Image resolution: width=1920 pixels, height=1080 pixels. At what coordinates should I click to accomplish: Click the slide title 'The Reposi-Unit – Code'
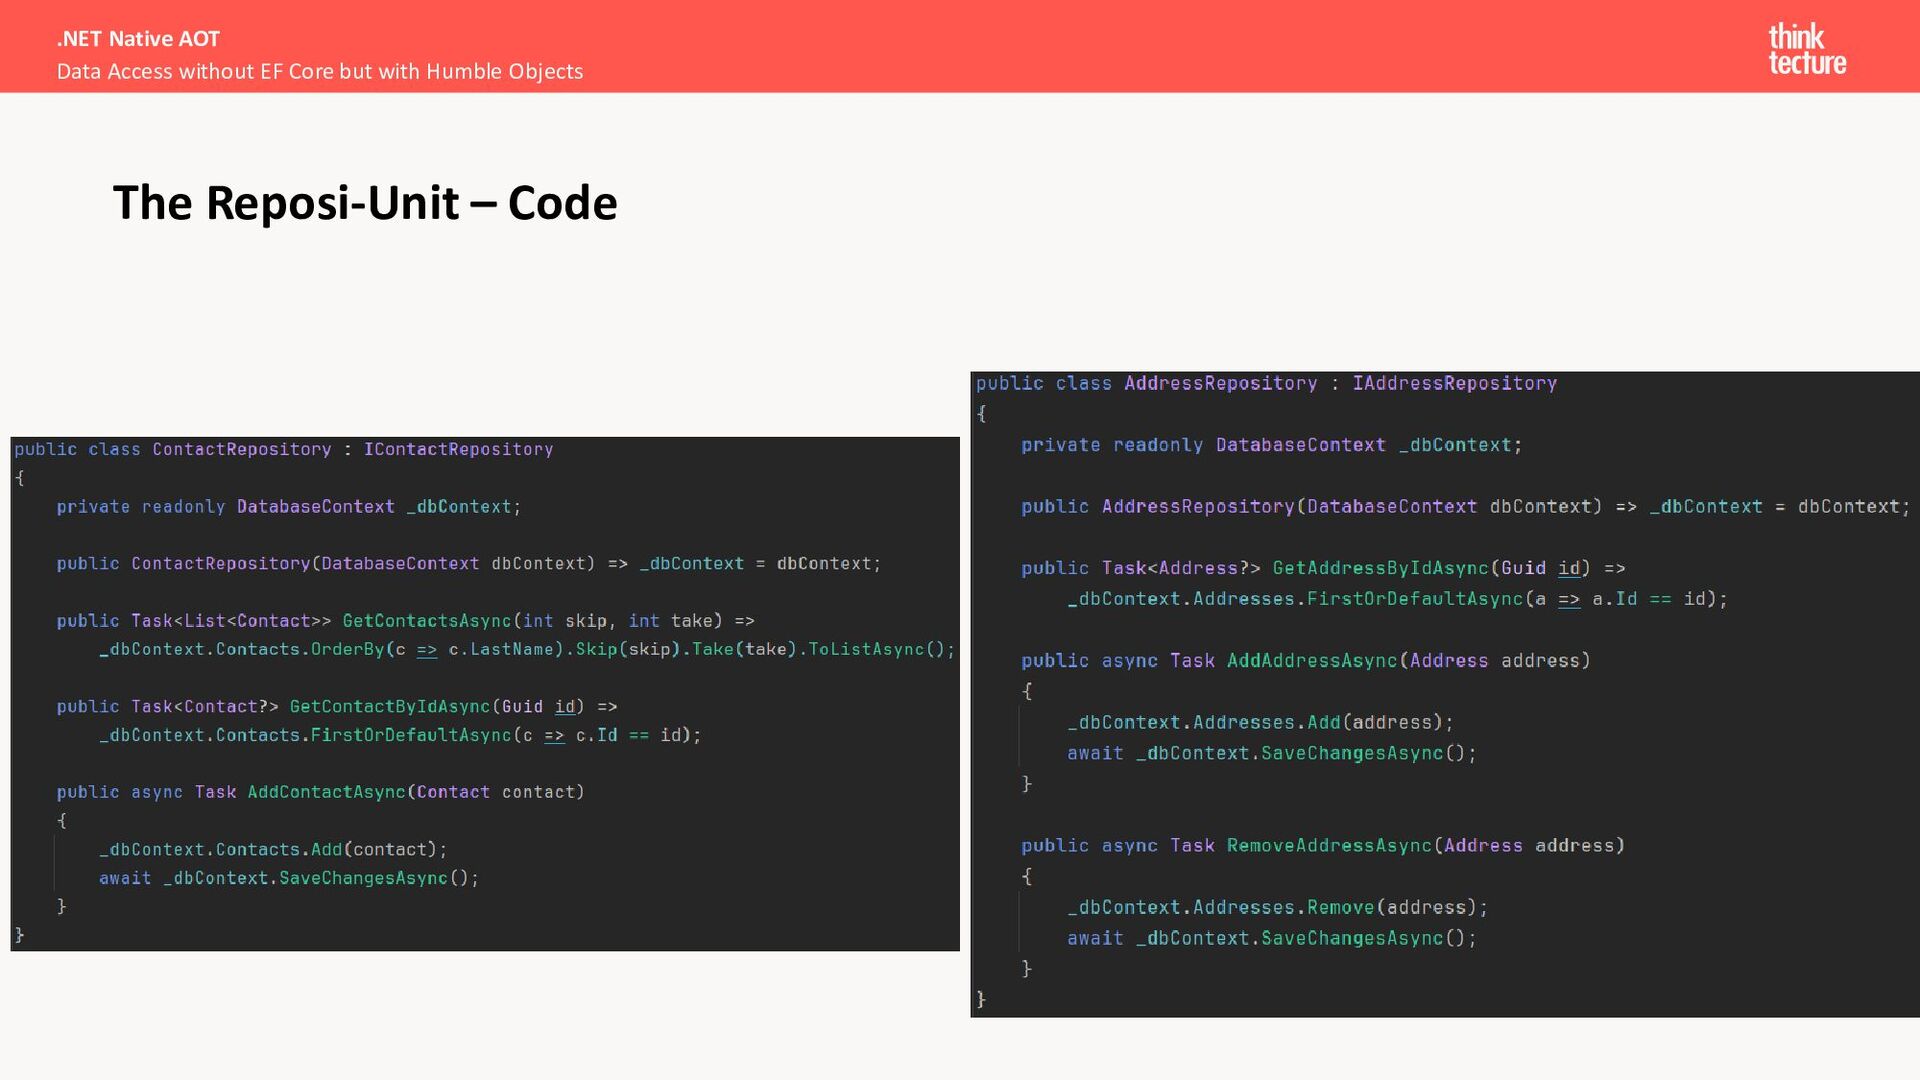point(365,203)
